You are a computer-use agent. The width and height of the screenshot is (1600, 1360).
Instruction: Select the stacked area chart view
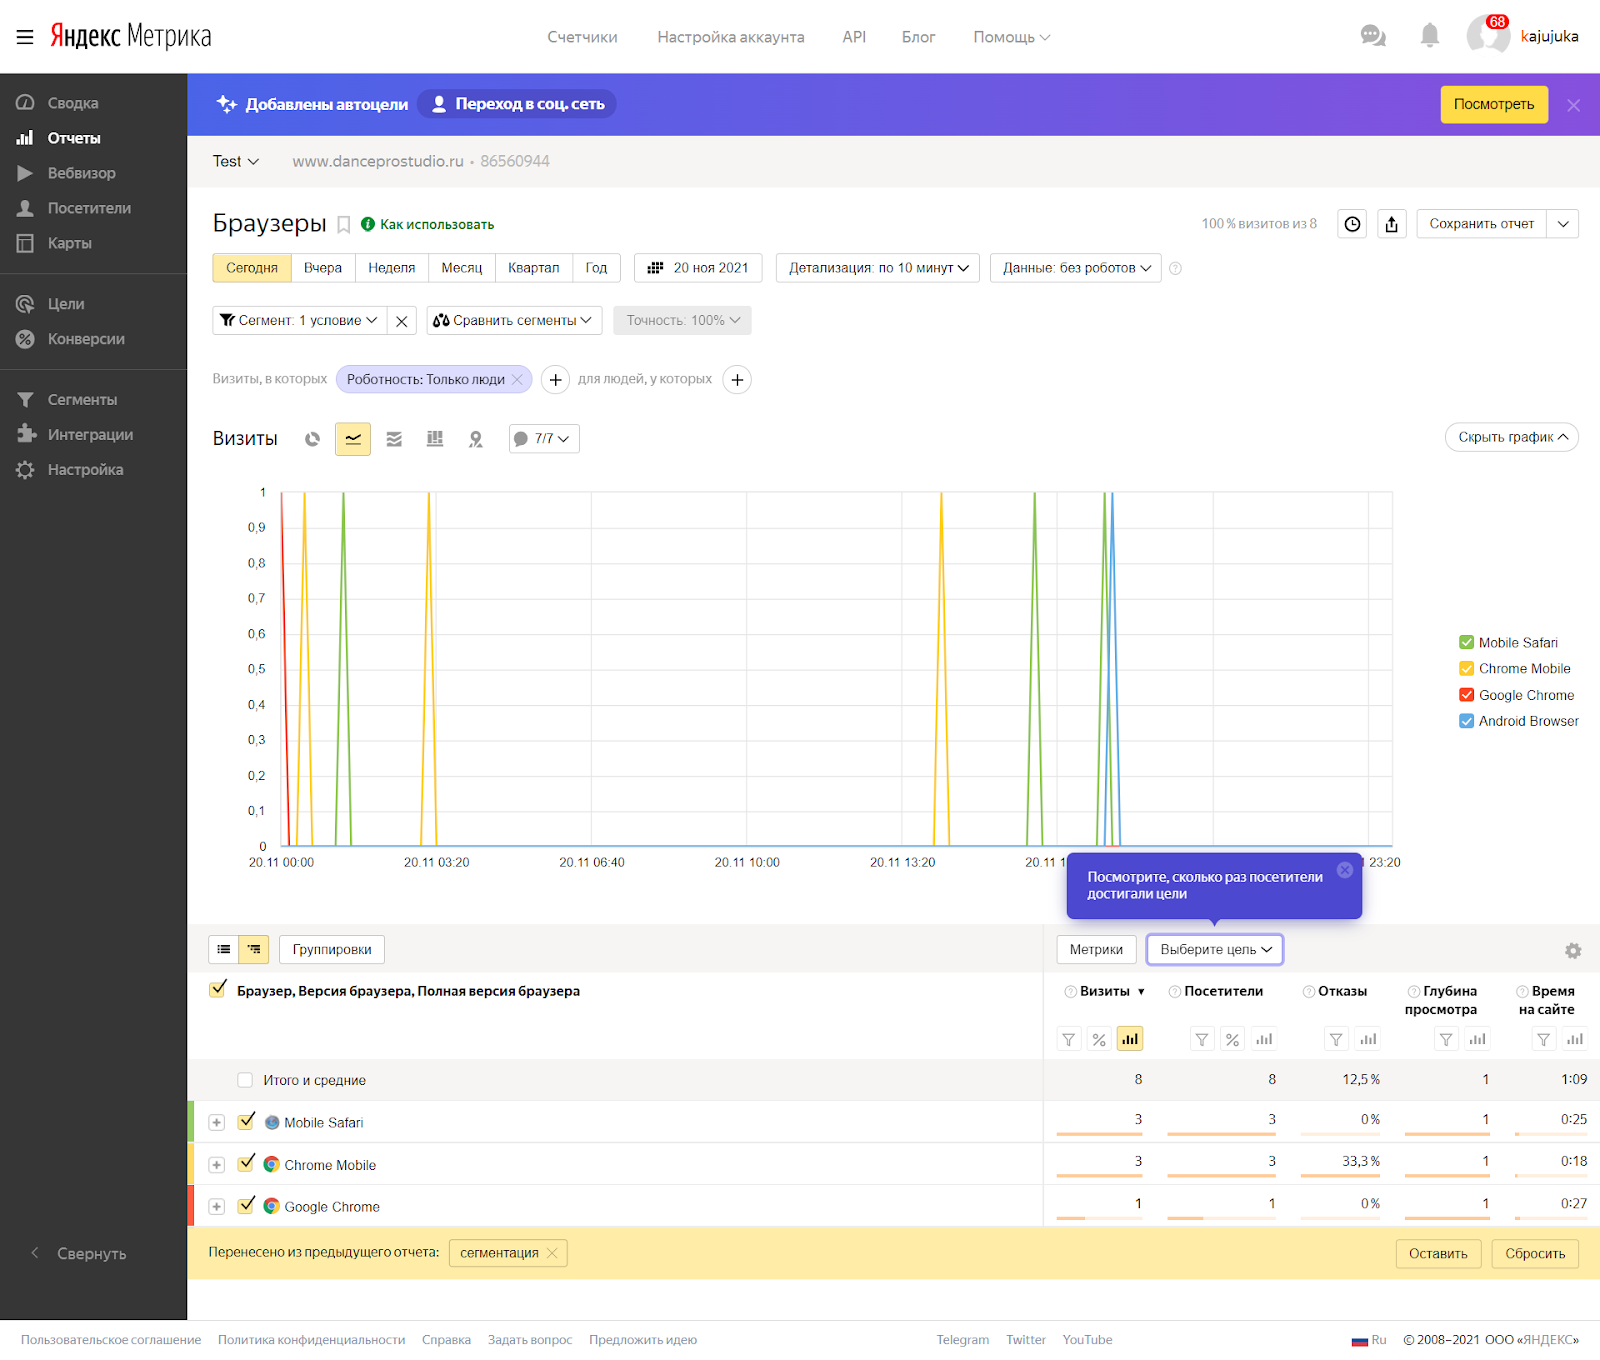394,439
